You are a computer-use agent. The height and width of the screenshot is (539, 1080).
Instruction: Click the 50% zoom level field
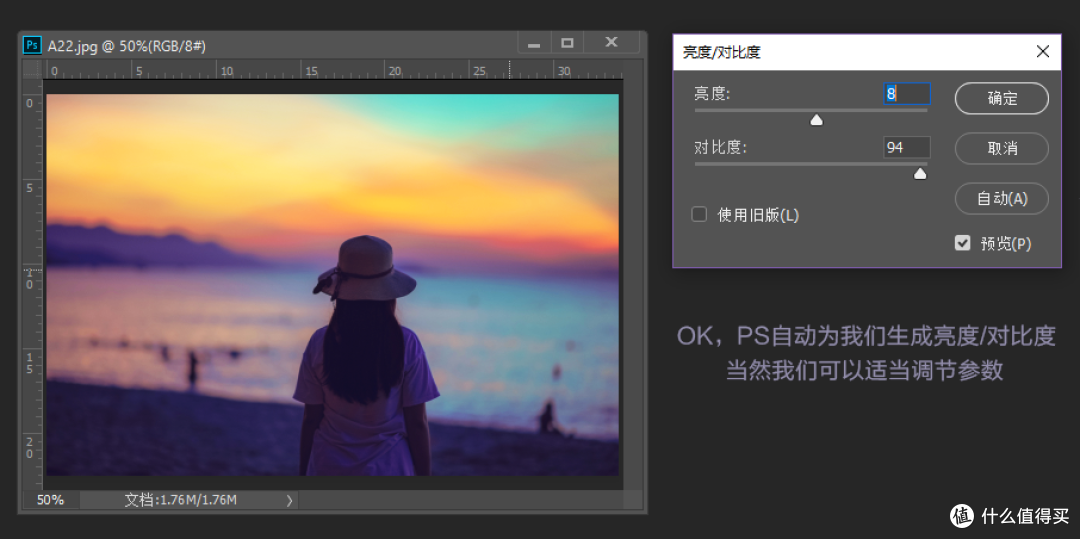(x=51, y=500)
